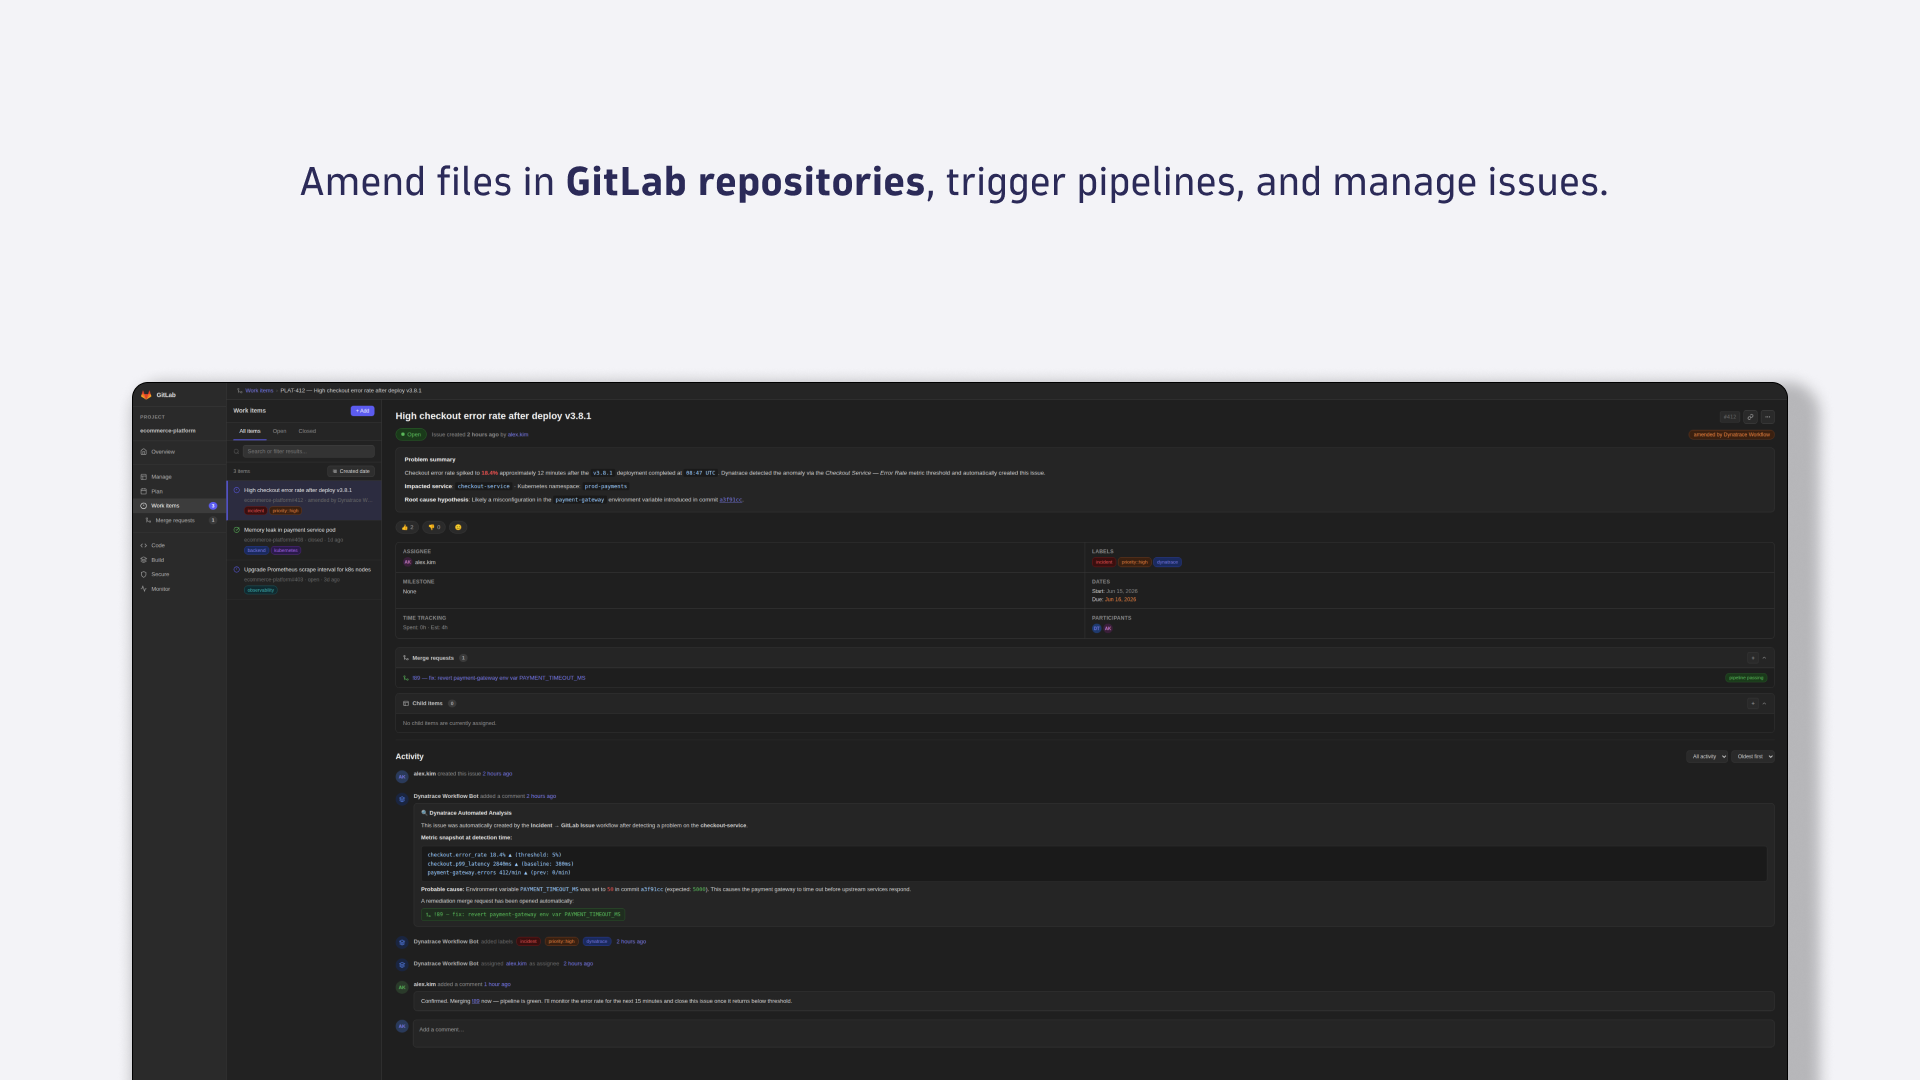Click the alex.kim assignee name
This screenshot has width=1920, height=1080.
tap(425, 562)
